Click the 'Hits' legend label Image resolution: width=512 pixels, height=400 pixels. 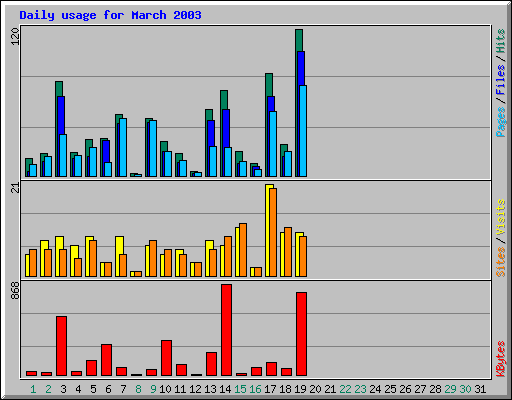[501, 41]
